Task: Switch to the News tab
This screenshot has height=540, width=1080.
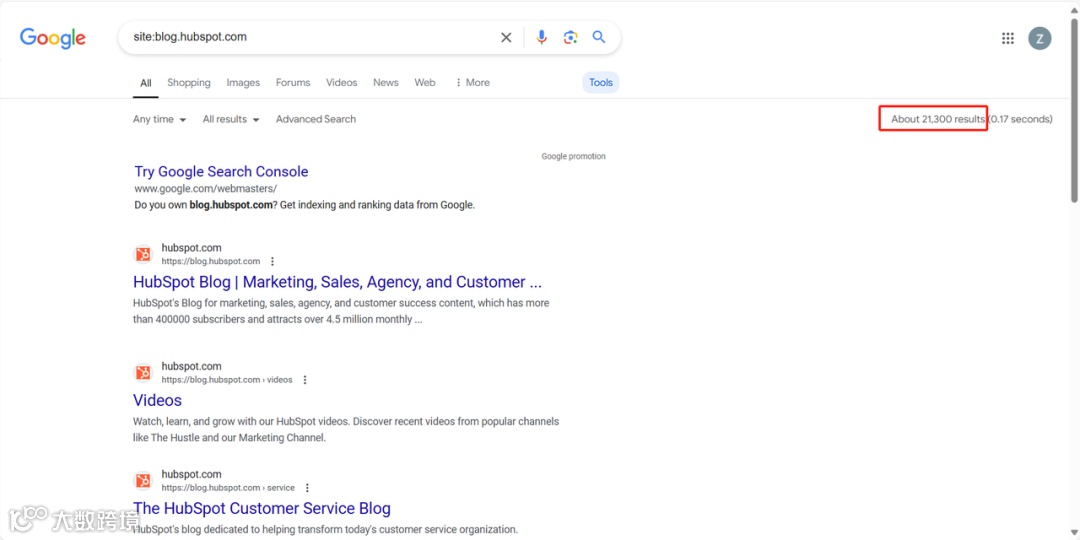Action: click(x=386, y=83)
